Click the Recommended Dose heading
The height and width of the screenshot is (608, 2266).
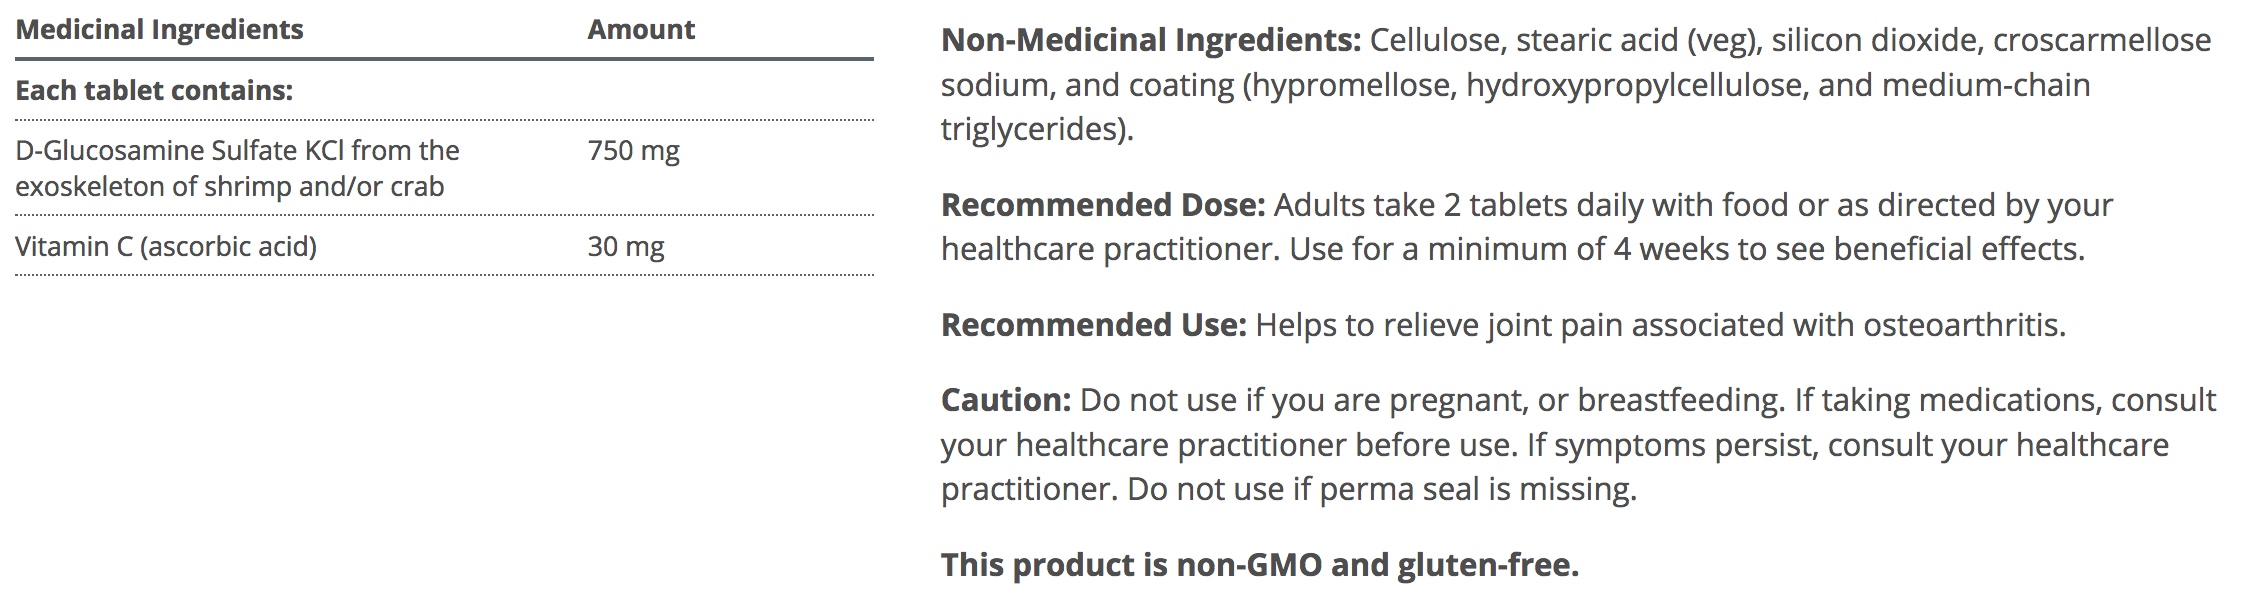1103,205
